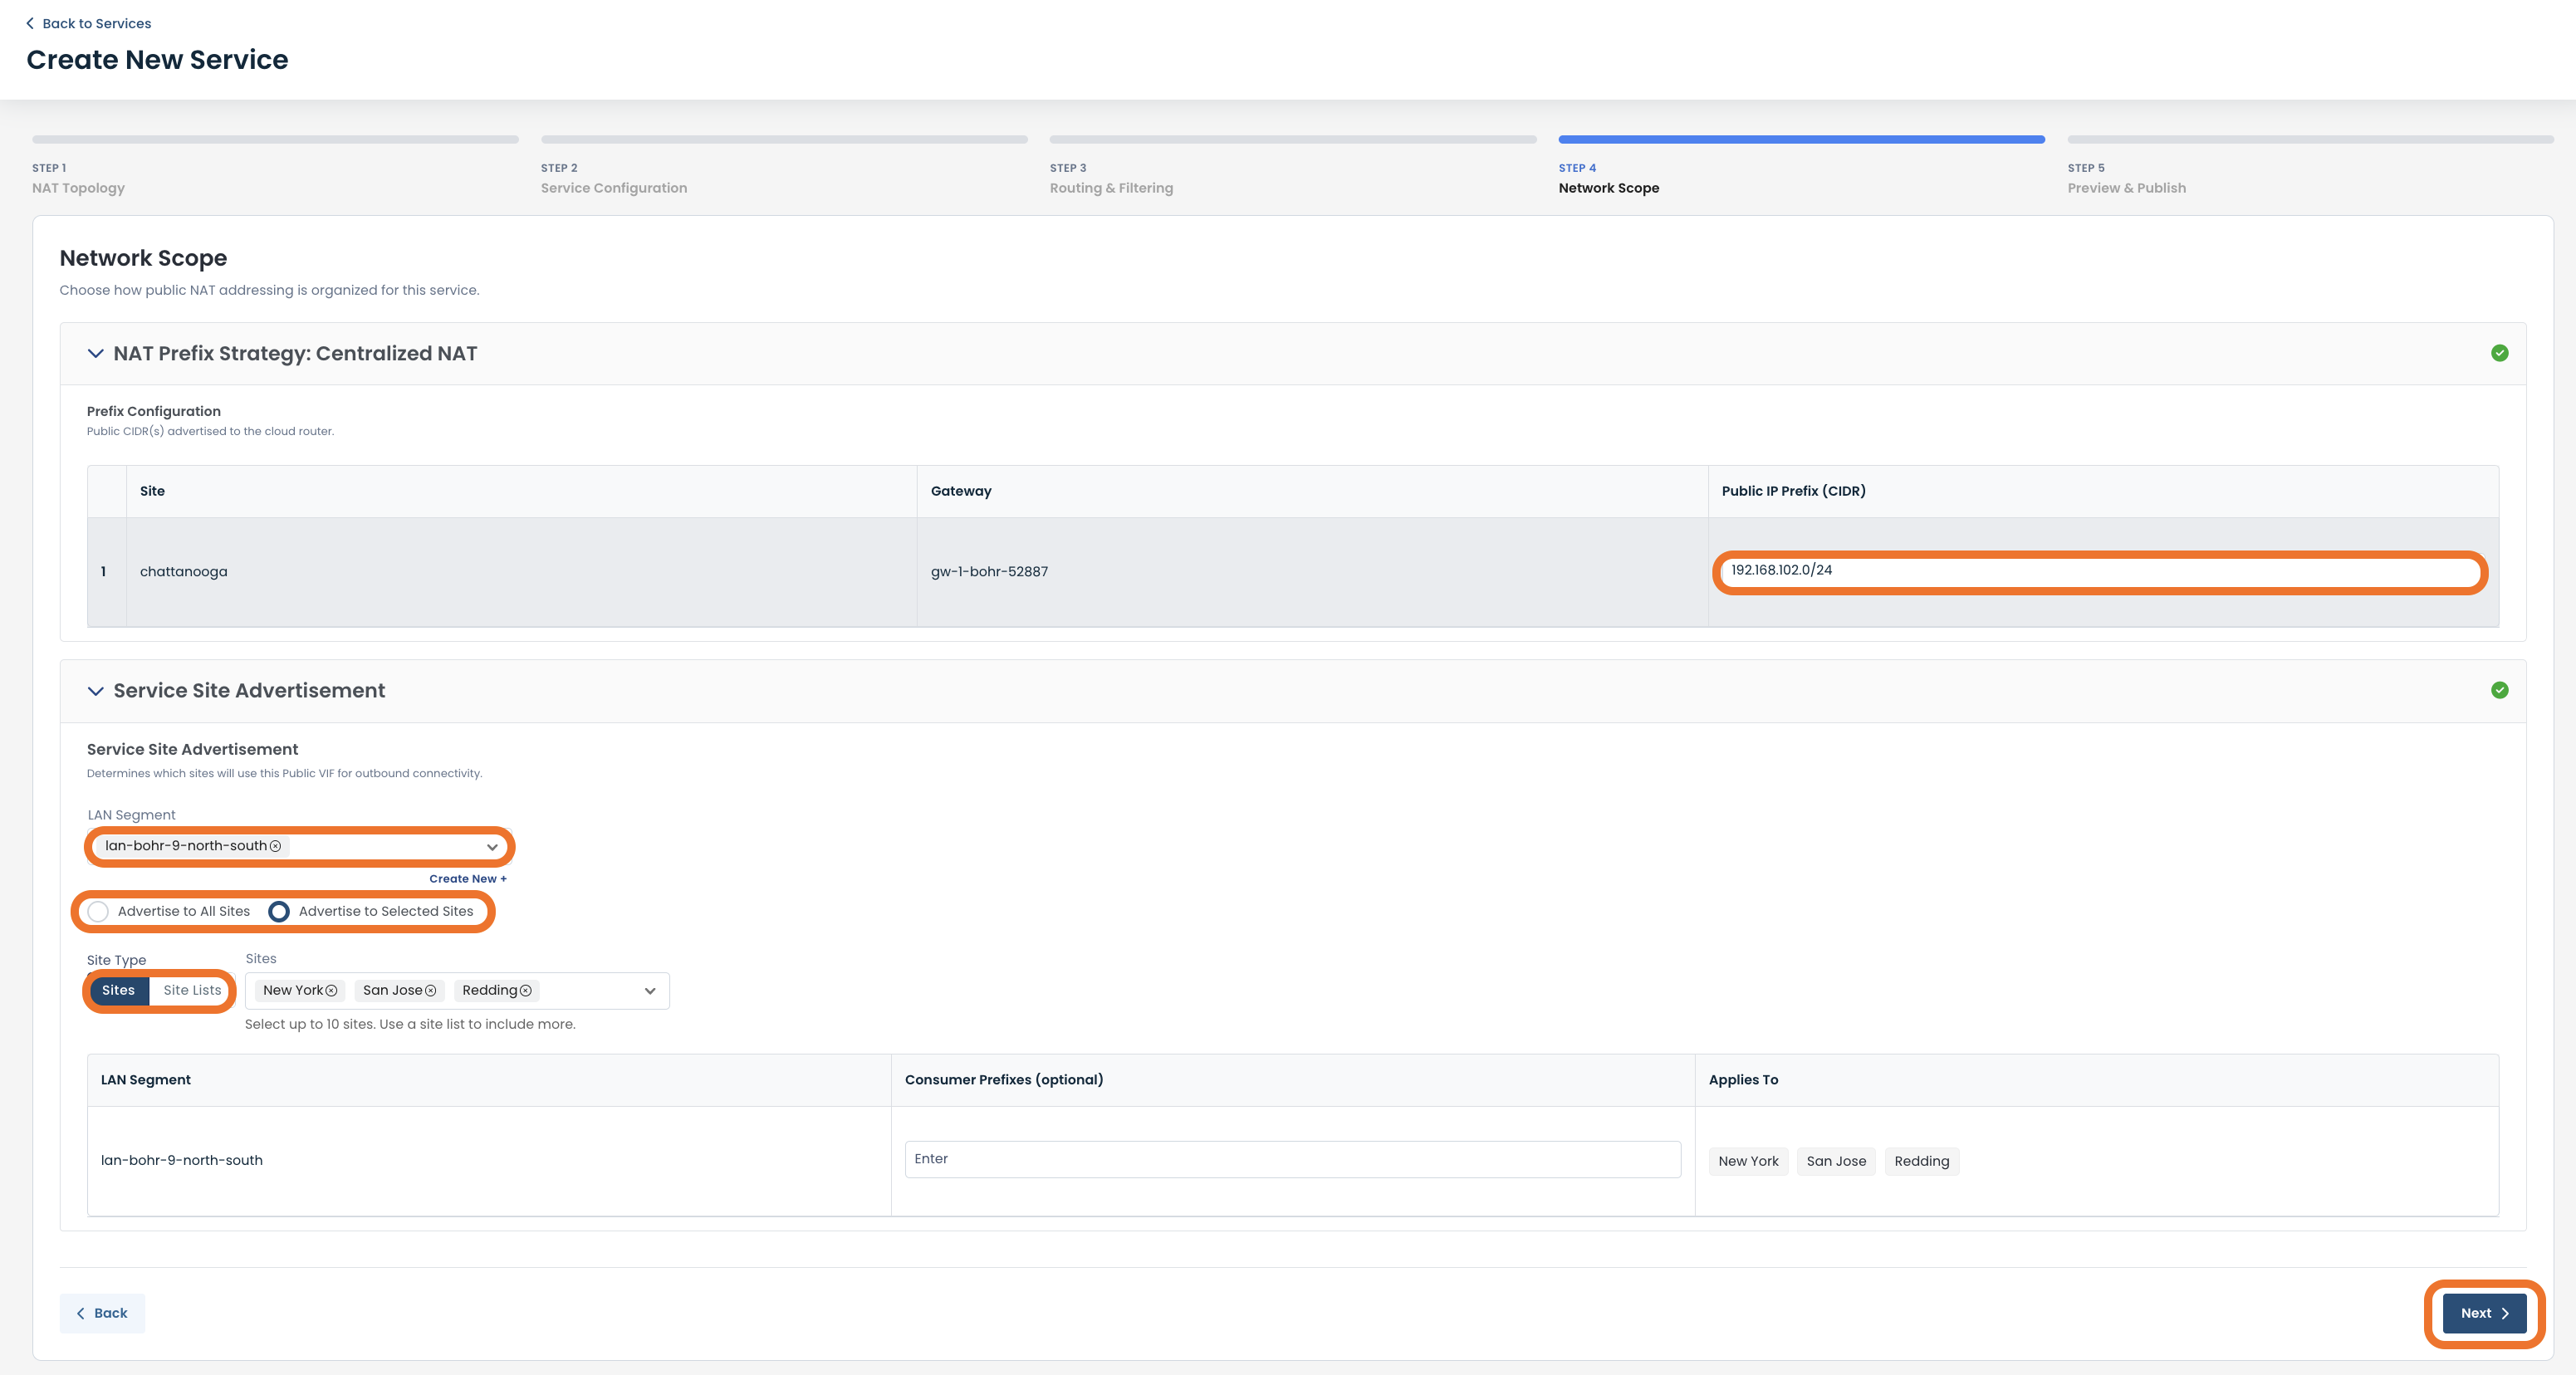Click San Jose tag in Applies To

1836,1161
